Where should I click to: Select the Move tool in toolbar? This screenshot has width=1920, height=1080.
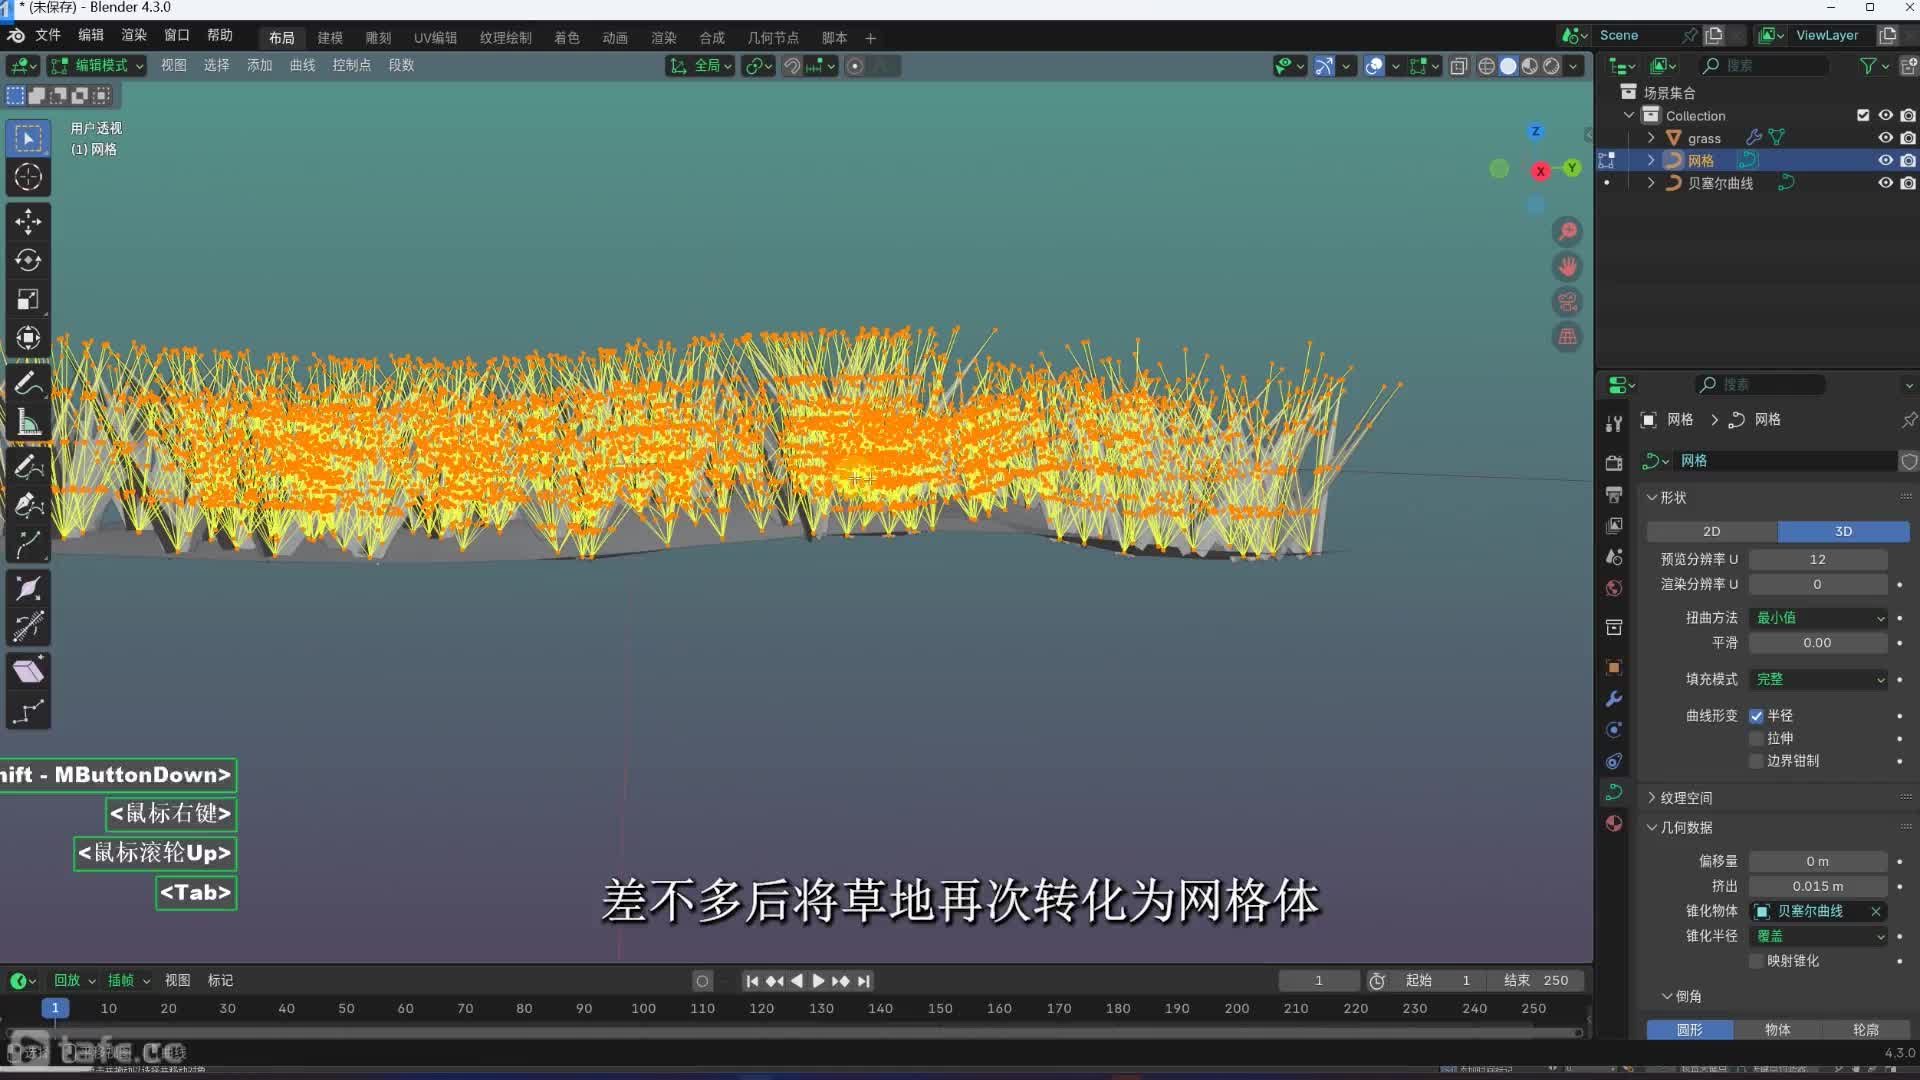(x=28, y=221)
